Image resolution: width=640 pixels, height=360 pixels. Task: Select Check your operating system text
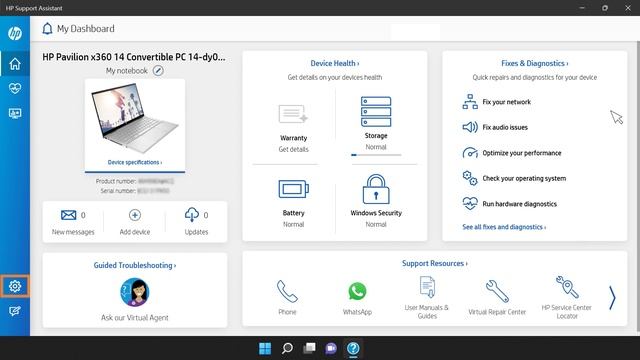(524, 178)
